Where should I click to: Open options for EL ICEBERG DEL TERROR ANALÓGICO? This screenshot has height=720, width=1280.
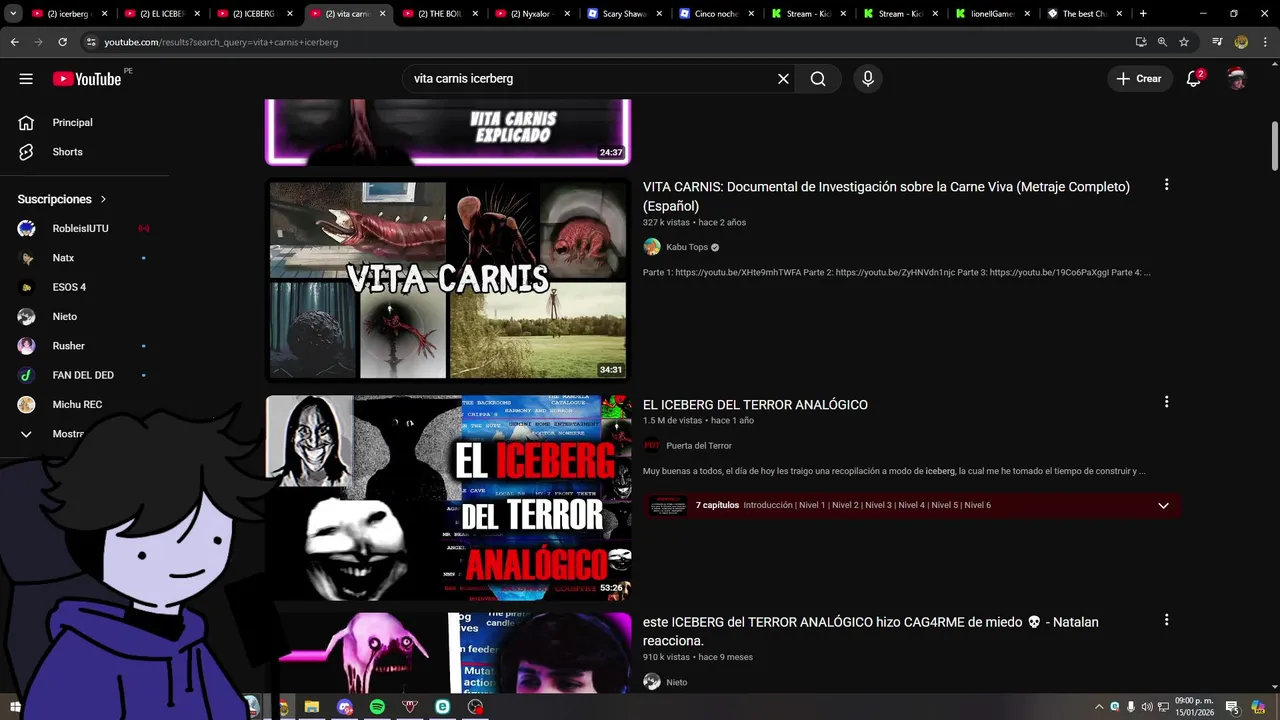(x=1166, y=402)
